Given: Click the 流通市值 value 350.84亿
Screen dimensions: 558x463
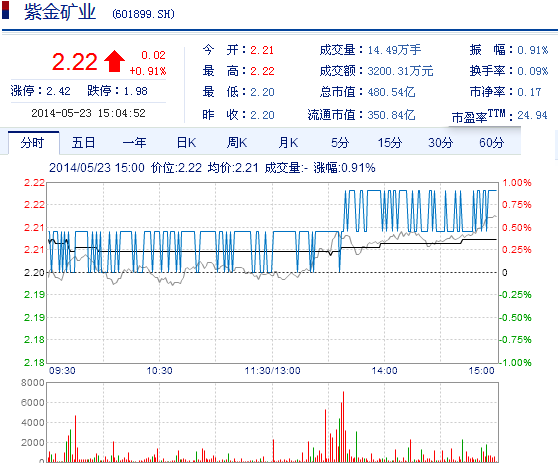Looking at the screenshot, I should (391, 115).
